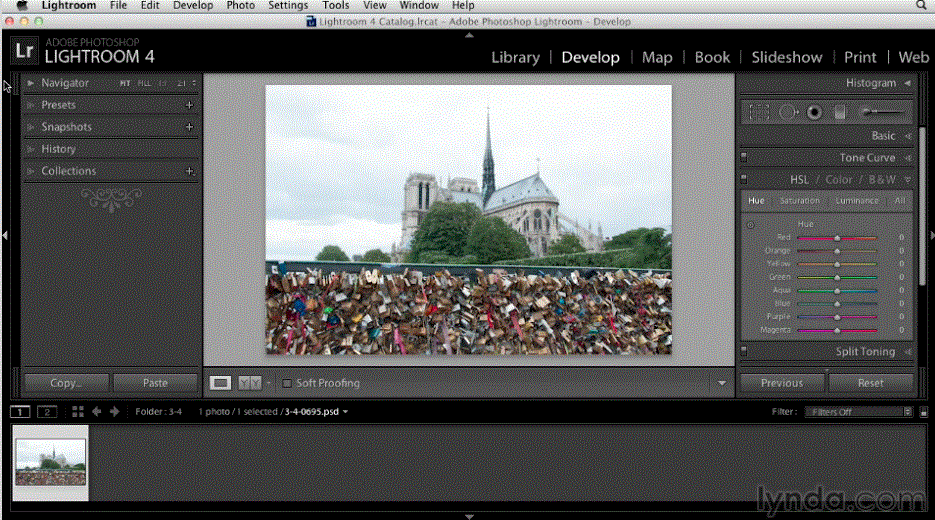Select the Graduated Filter tool
This screenshot has width=935, height=520.
[840, 112]
